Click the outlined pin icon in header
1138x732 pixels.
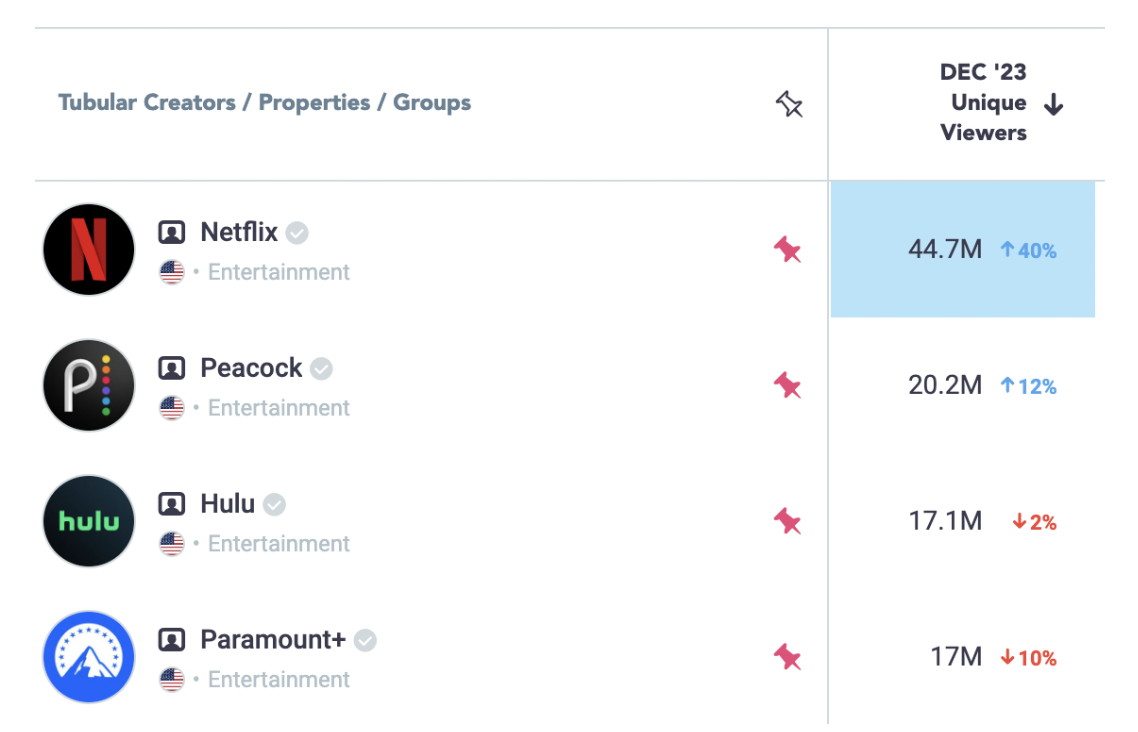click(x=789, y=104)
